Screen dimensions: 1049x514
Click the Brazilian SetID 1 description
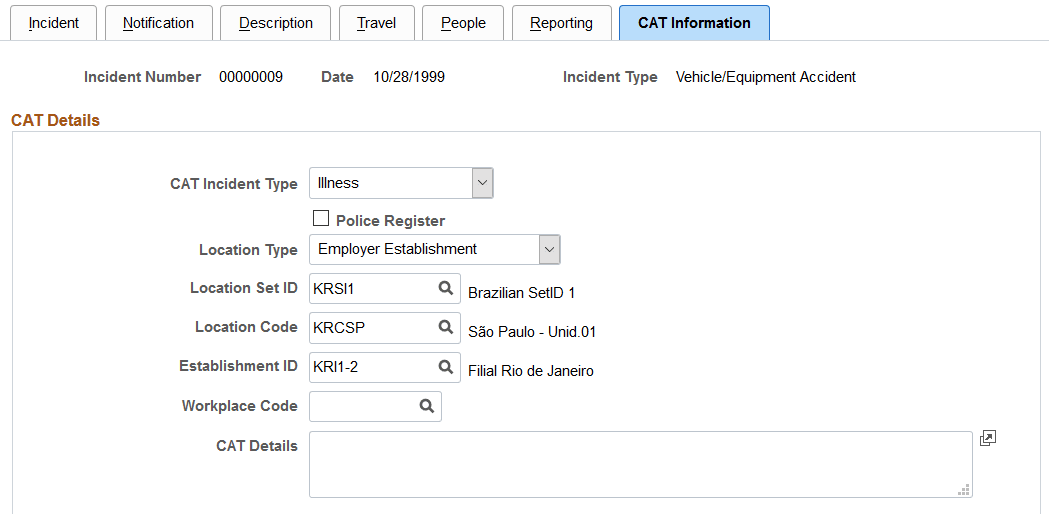[521, 292]
